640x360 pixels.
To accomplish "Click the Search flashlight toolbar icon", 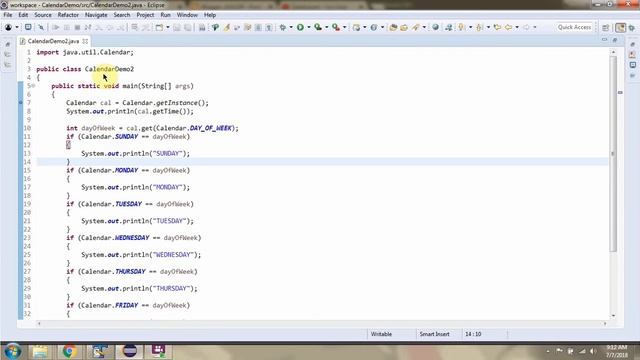I will pos(416,27).
